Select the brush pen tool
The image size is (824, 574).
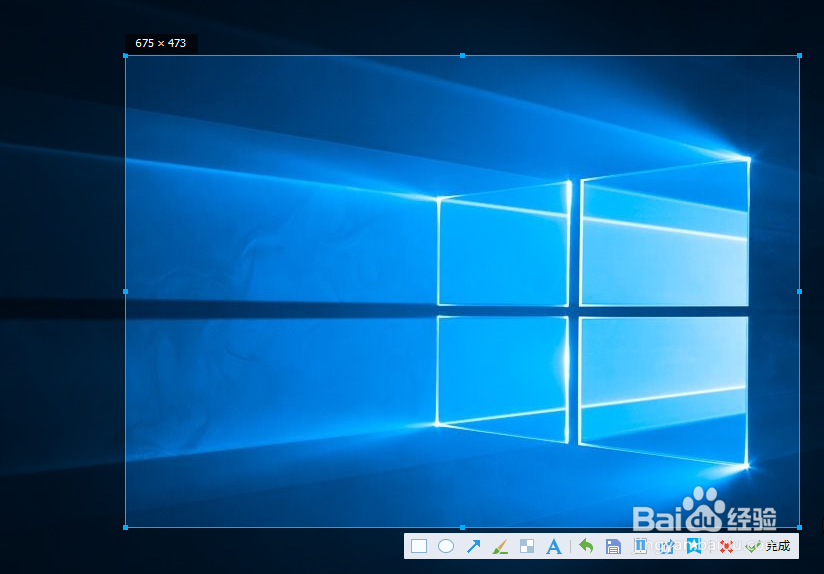pos(500,547)
